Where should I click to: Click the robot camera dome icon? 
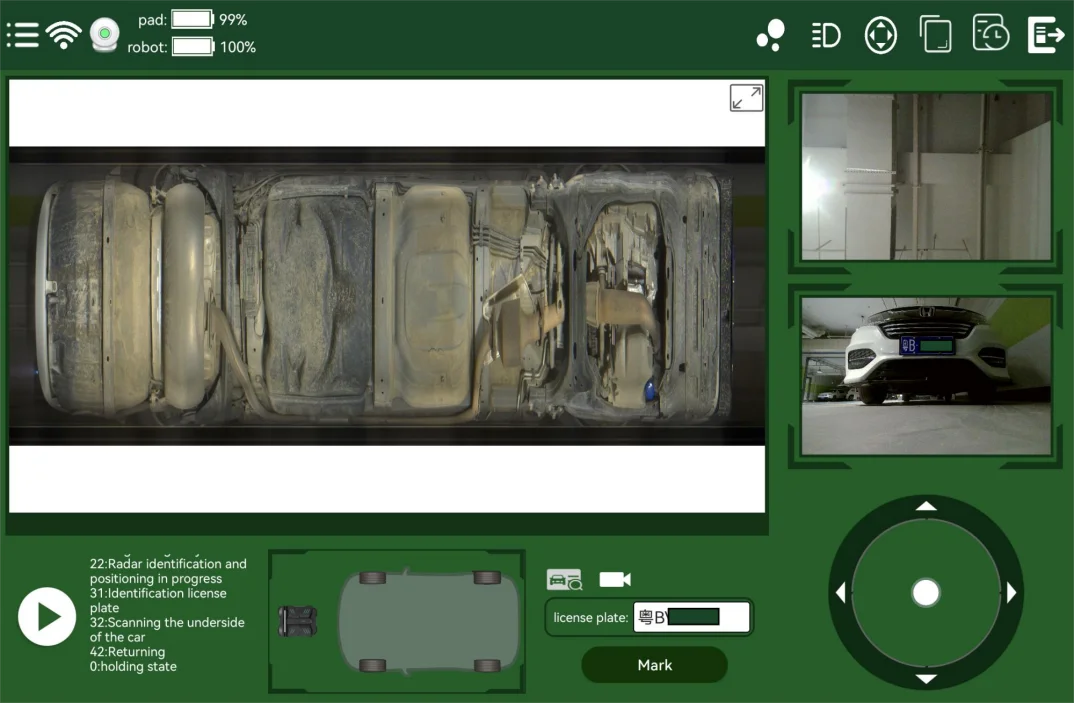point(104,35)
